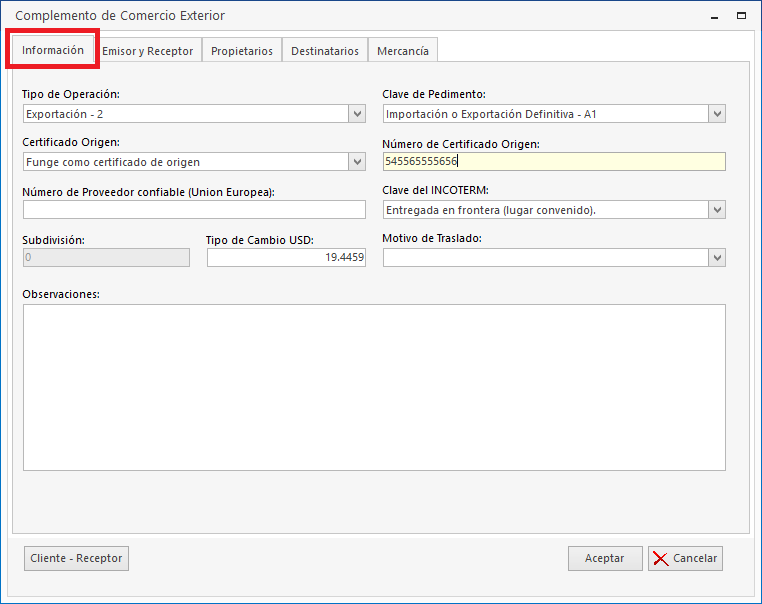Switch to the Emisor y Receptor tab

point(148,51)
